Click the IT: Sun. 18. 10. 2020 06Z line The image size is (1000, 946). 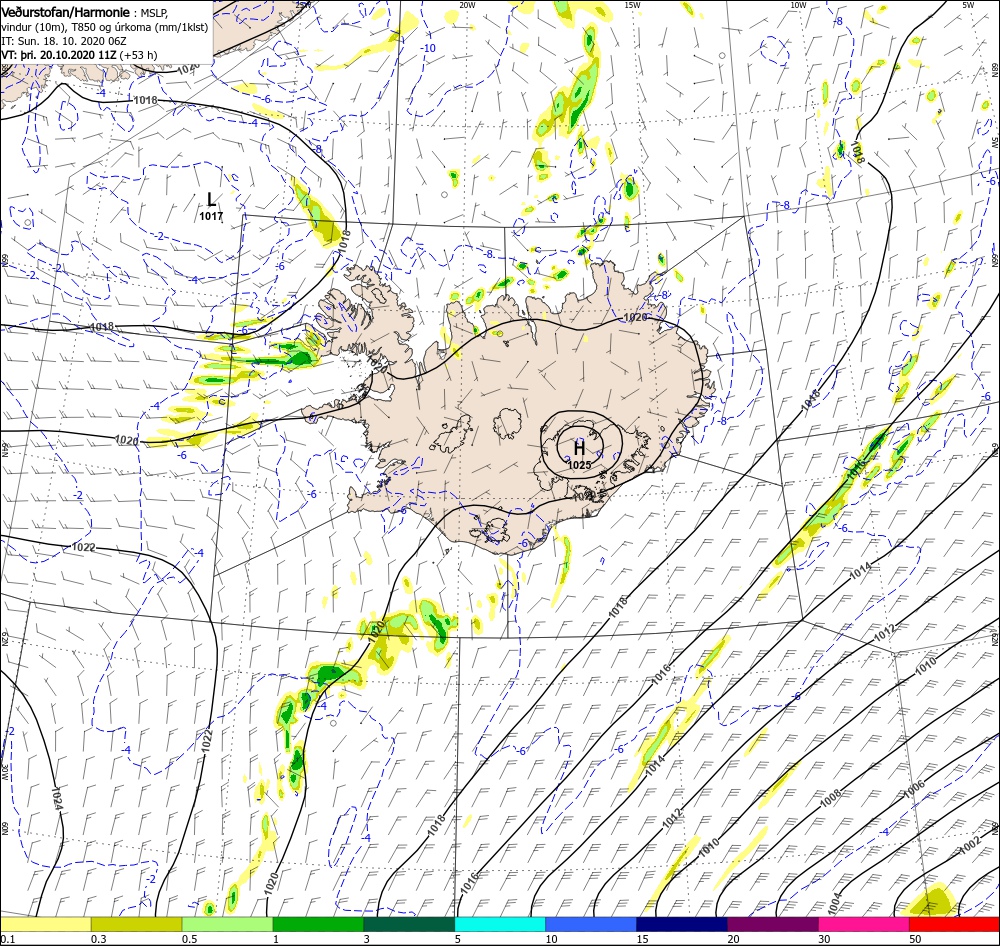click(64, 41)
